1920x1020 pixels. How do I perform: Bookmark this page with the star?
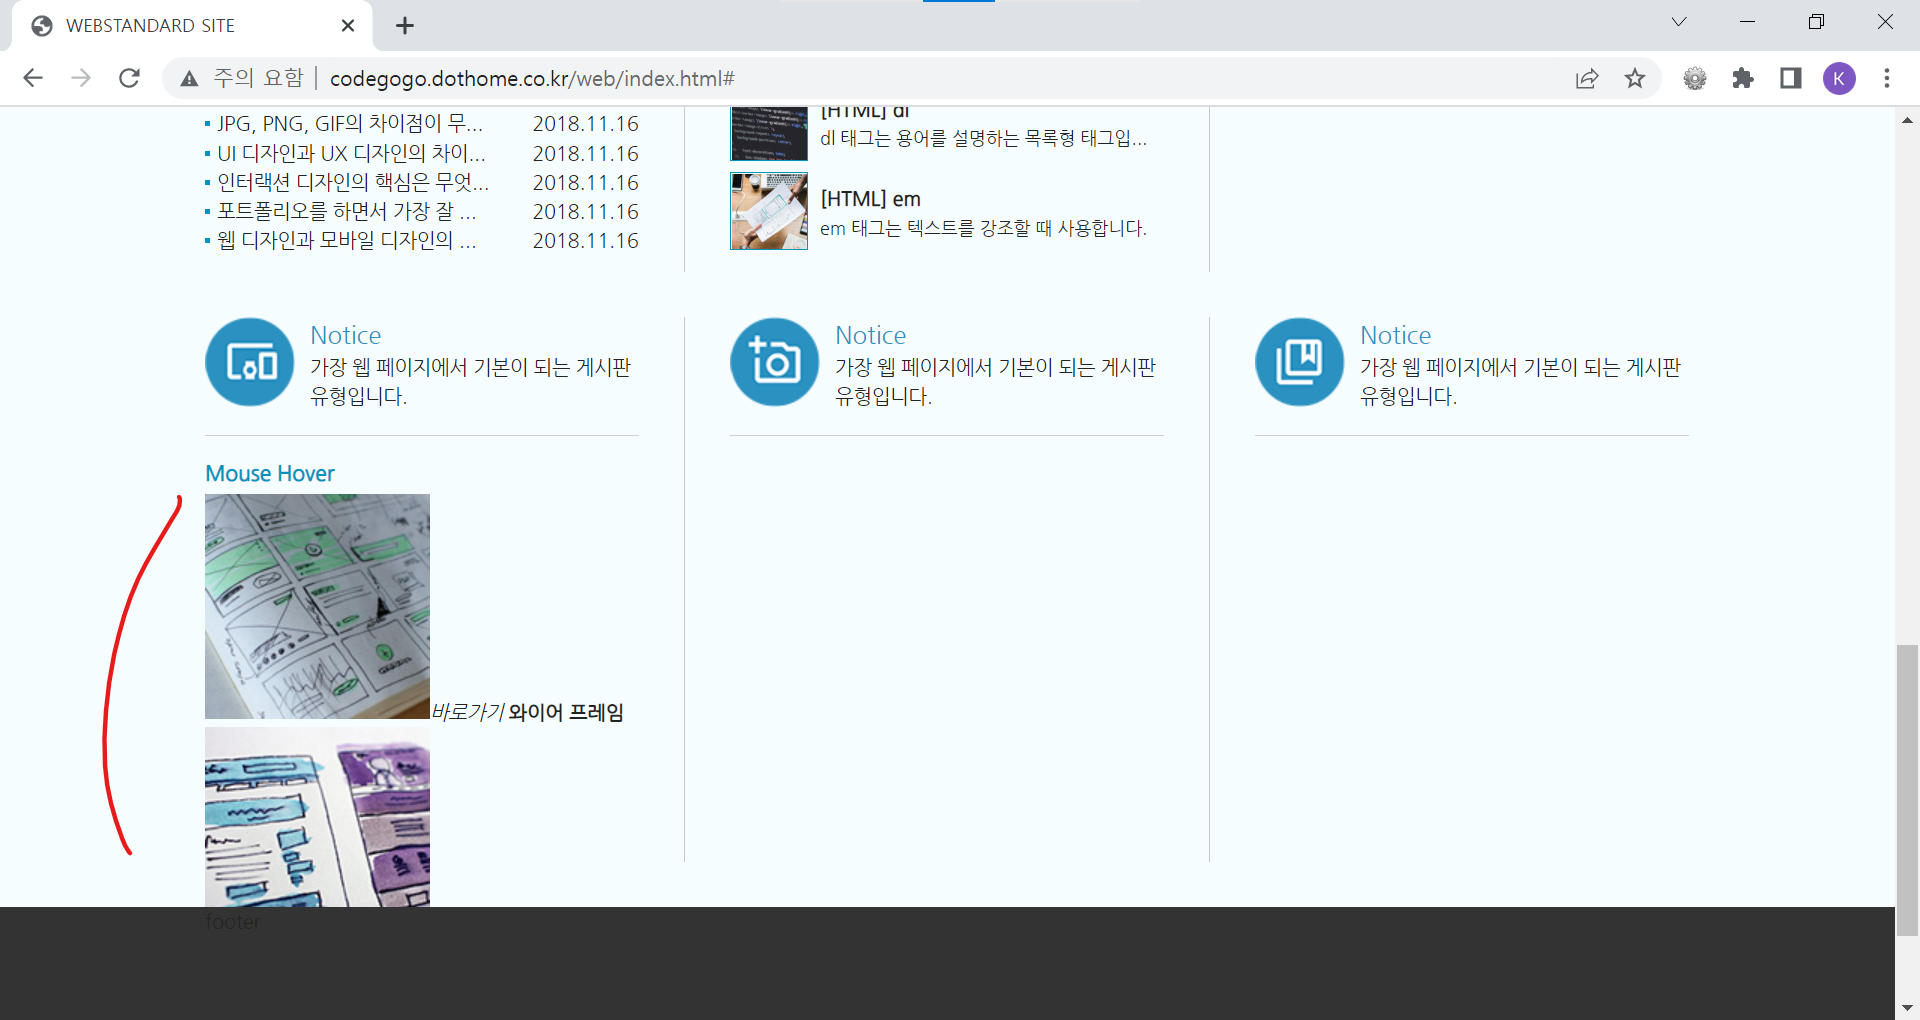click(1635, 78)
